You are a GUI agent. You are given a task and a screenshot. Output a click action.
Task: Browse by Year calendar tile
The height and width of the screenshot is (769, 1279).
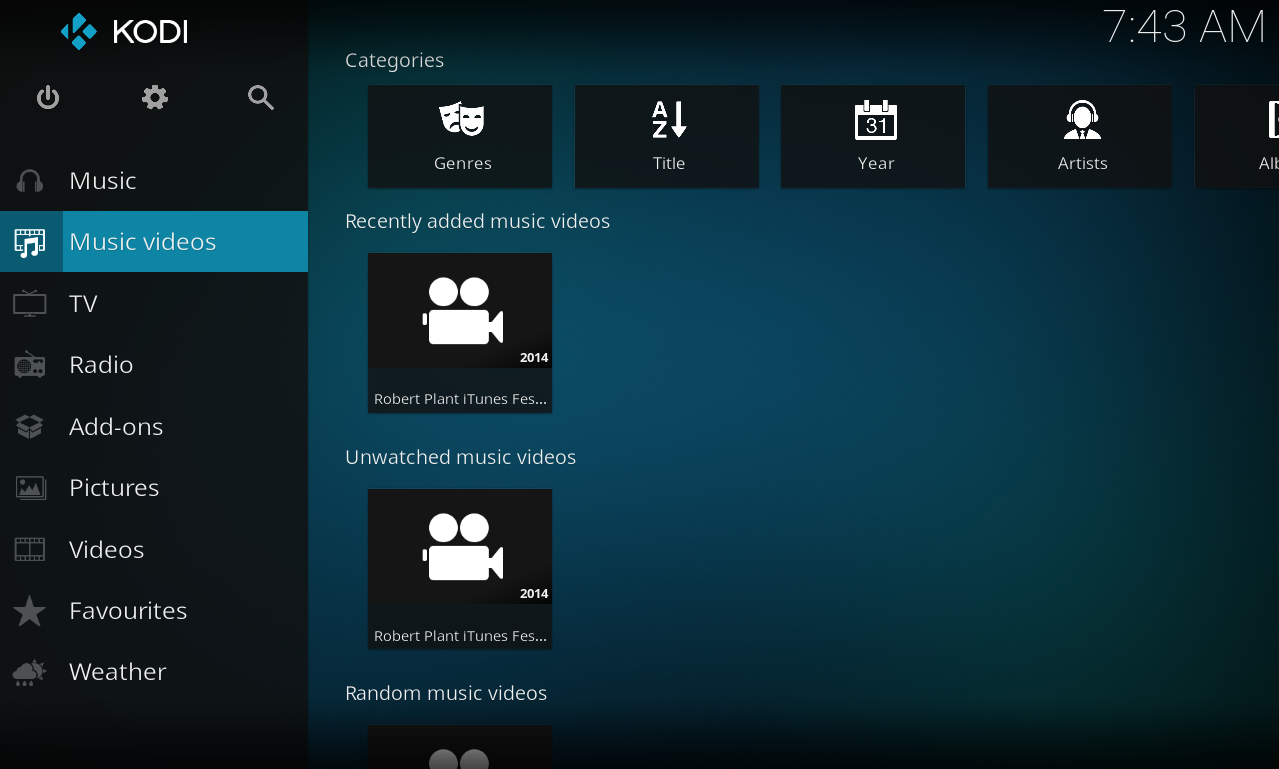pos(873,136)
